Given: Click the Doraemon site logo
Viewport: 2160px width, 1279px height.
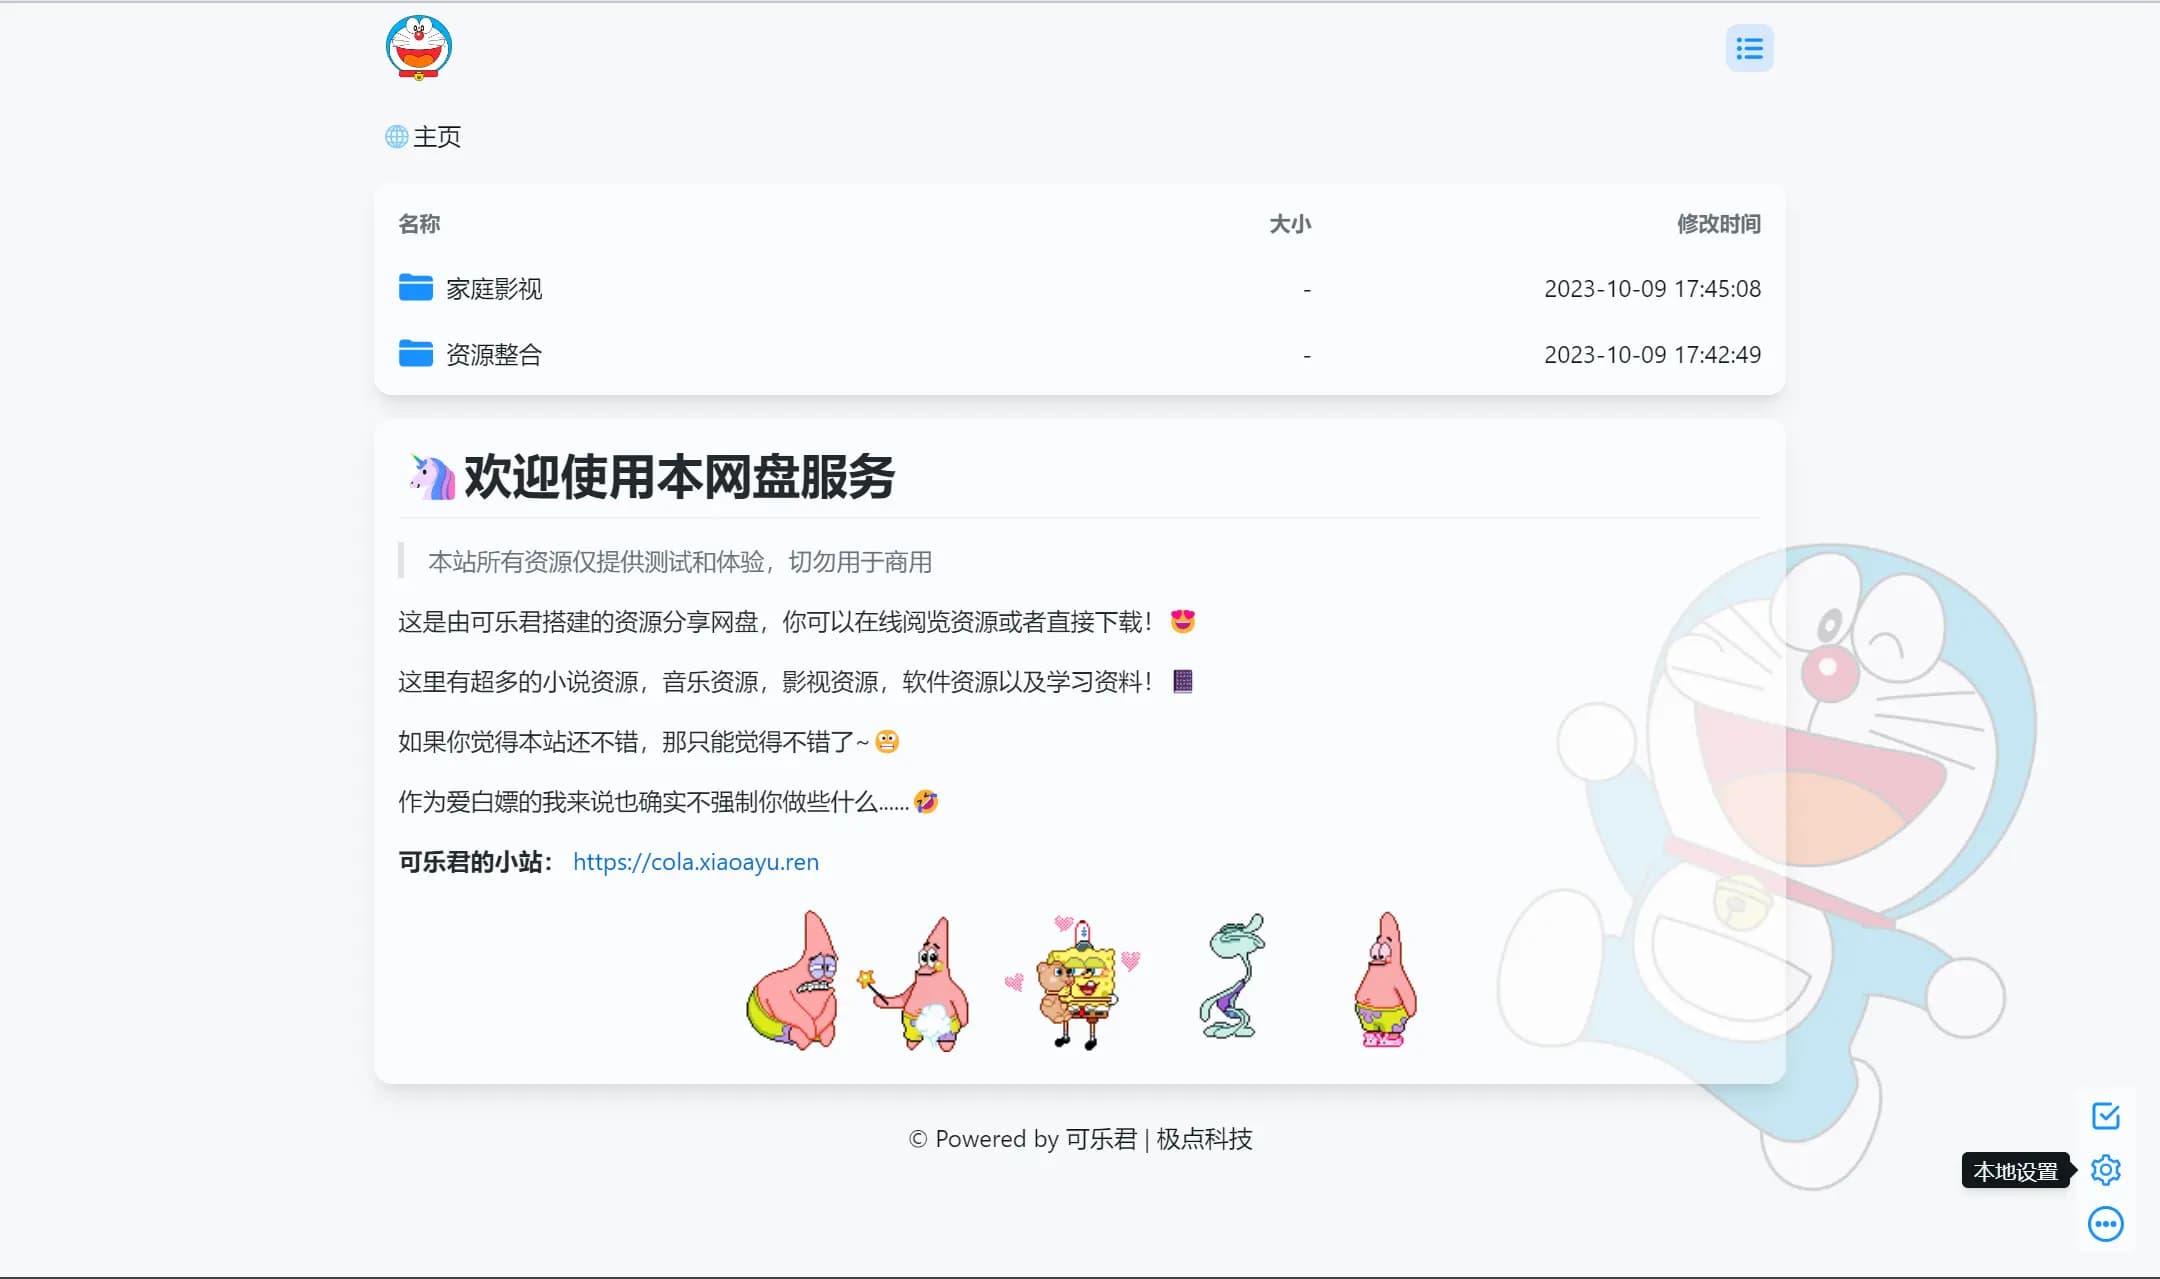Looking at the screenshot, I should pos(419,47).
